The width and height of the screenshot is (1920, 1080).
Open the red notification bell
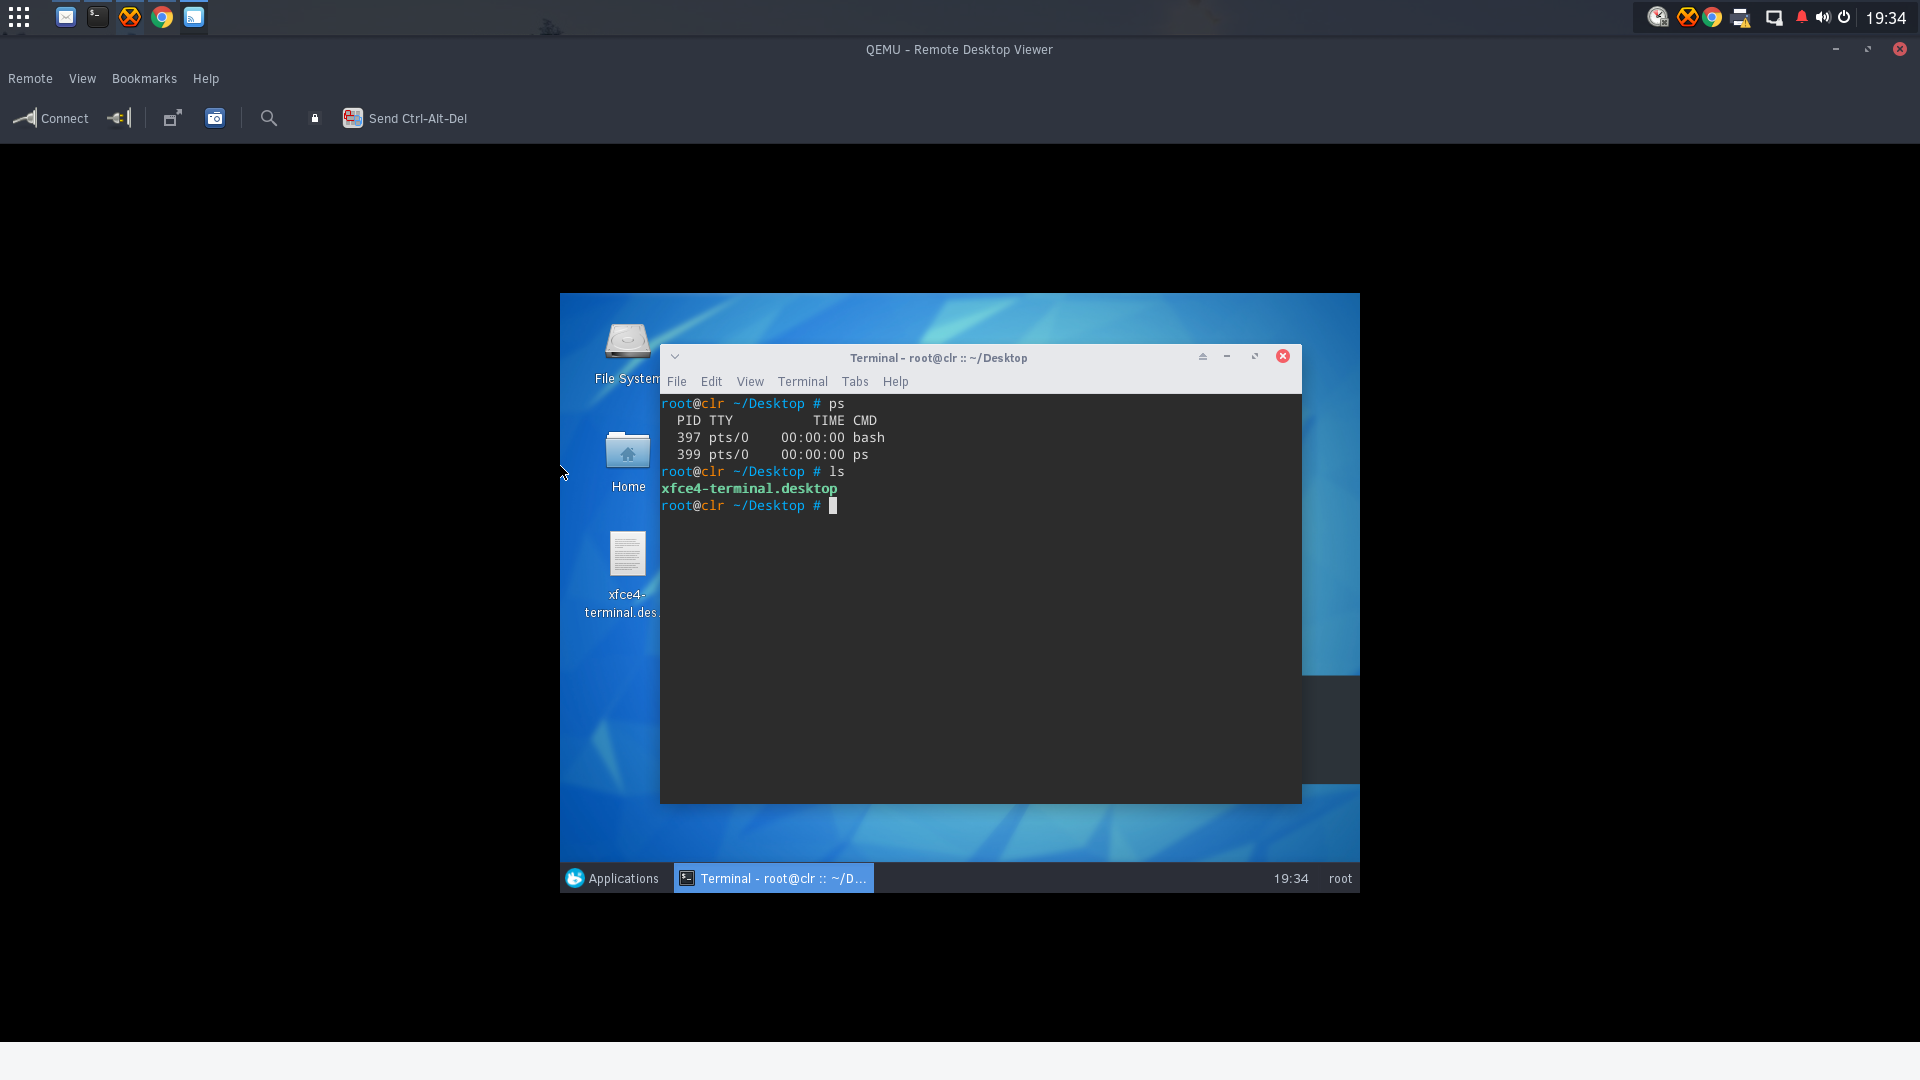pyautogui.click(x=1802, y=17)
